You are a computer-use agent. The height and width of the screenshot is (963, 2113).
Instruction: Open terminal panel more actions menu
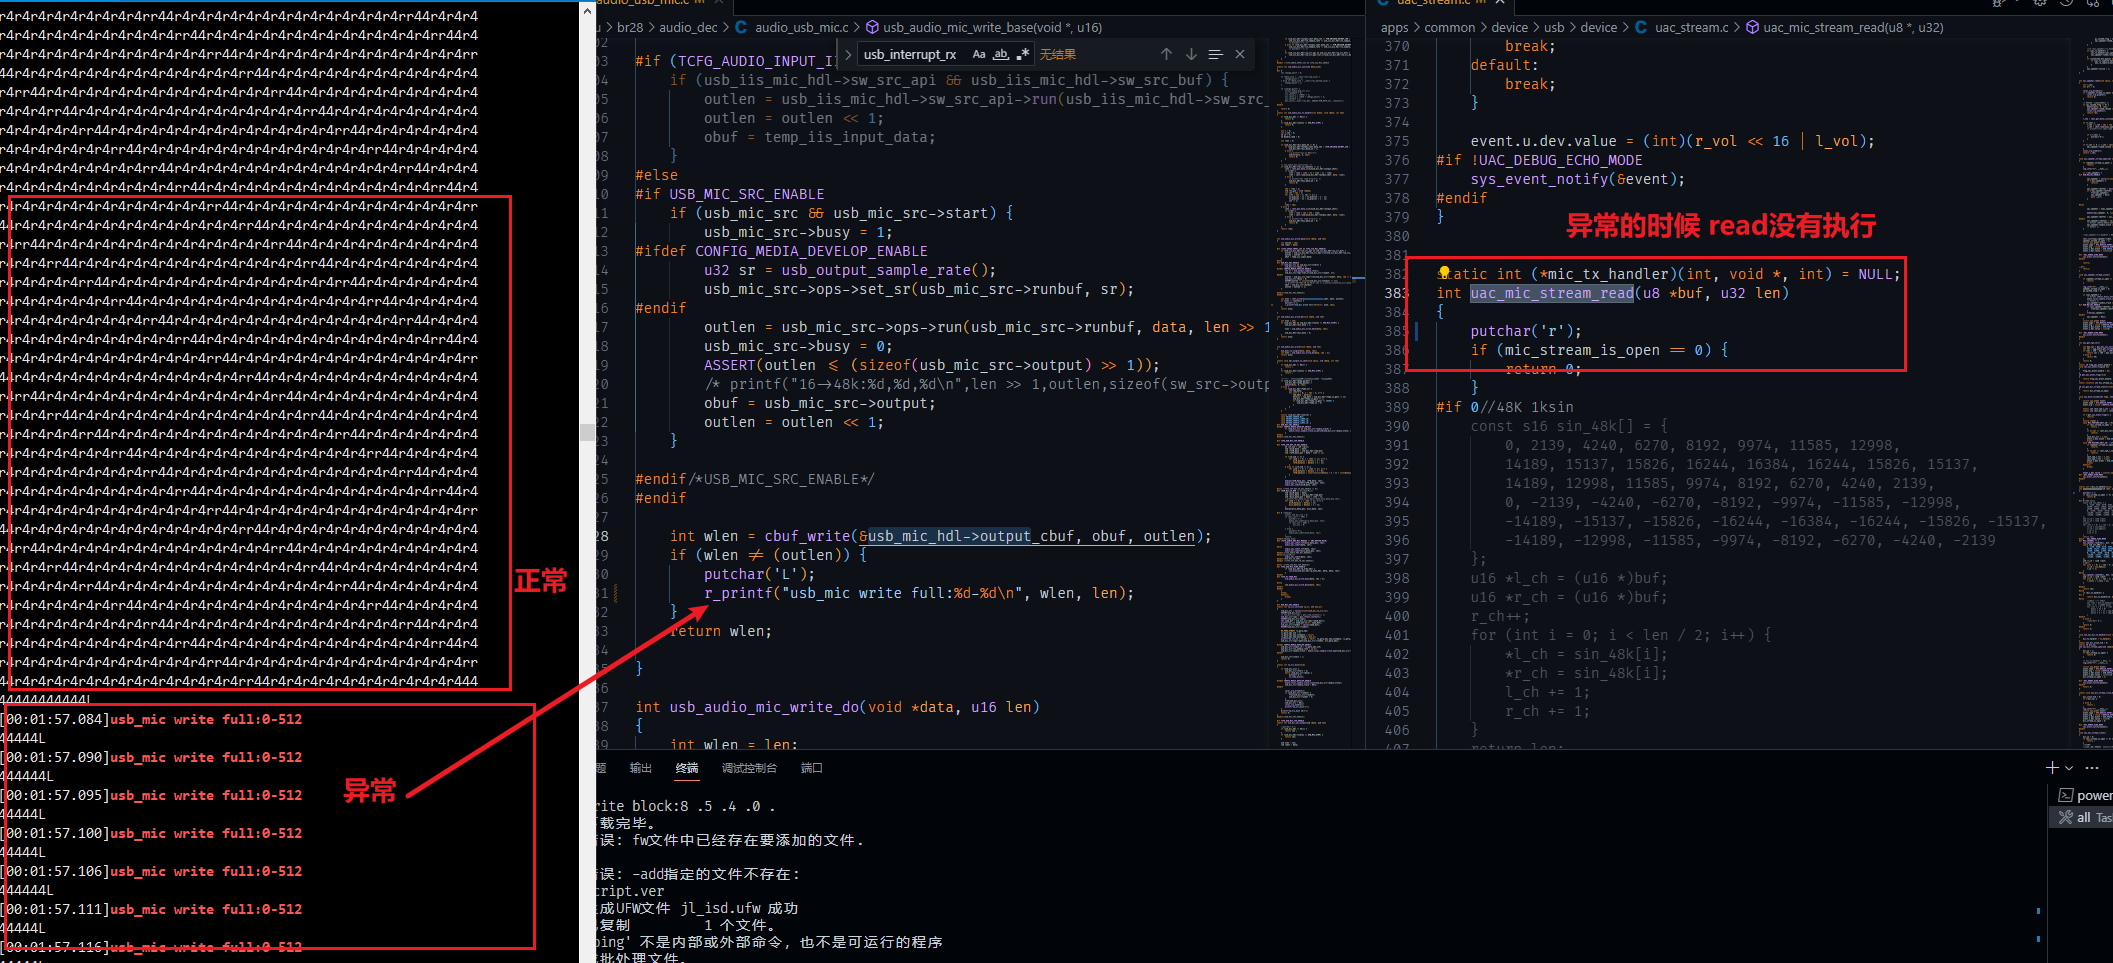[2092, 768]
